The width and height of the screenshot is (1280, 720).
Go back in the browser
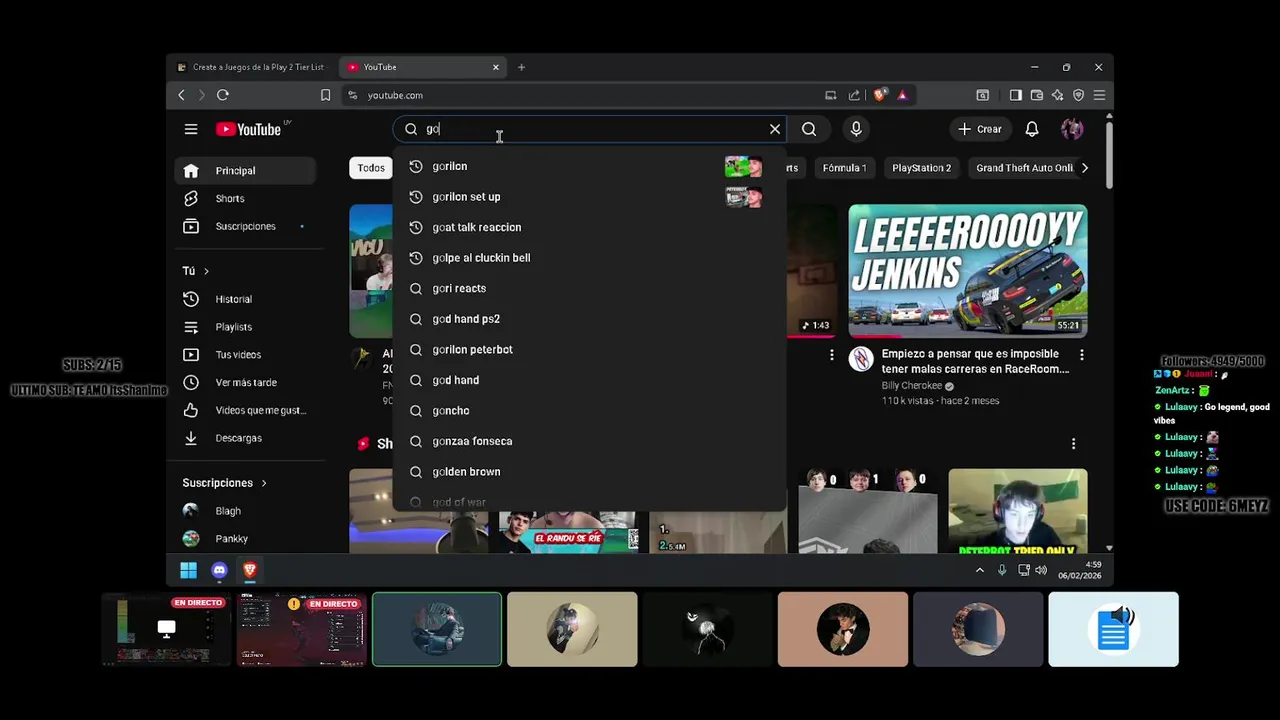[x=181, y=95]
